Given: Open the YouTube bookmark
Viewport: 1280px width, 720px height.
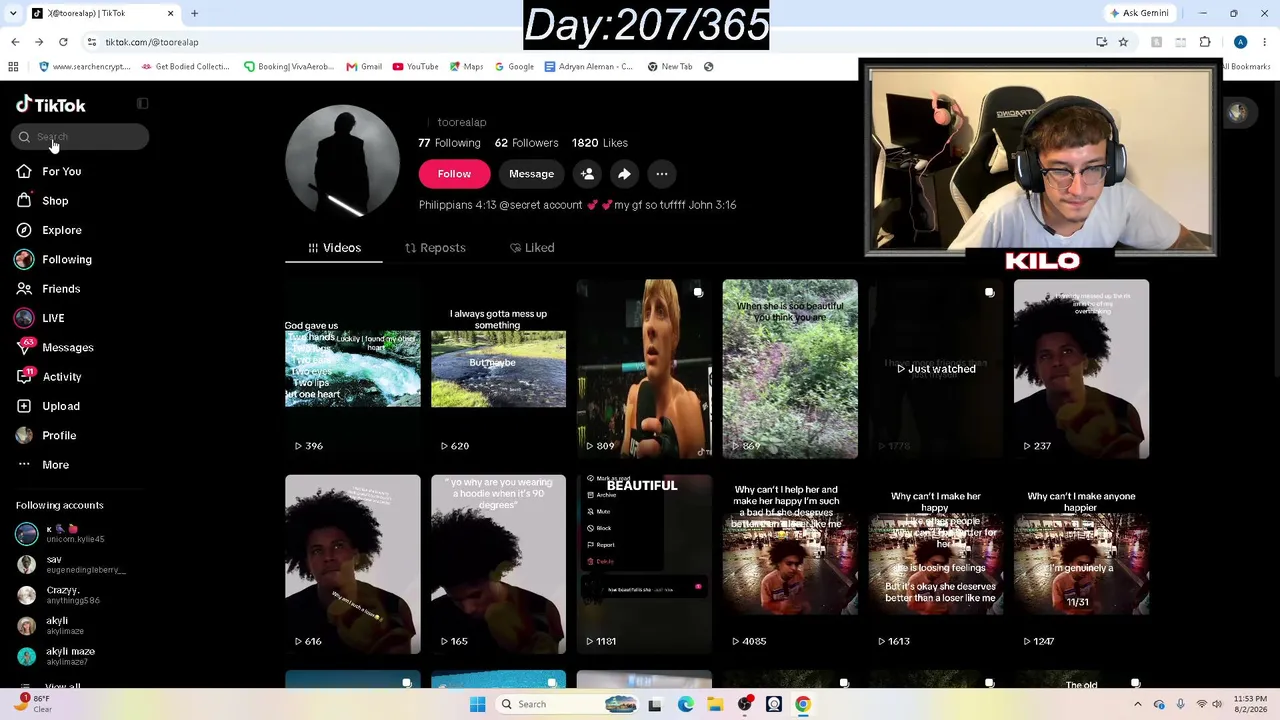Looking at the screenshot, I should tap(415, 67).
